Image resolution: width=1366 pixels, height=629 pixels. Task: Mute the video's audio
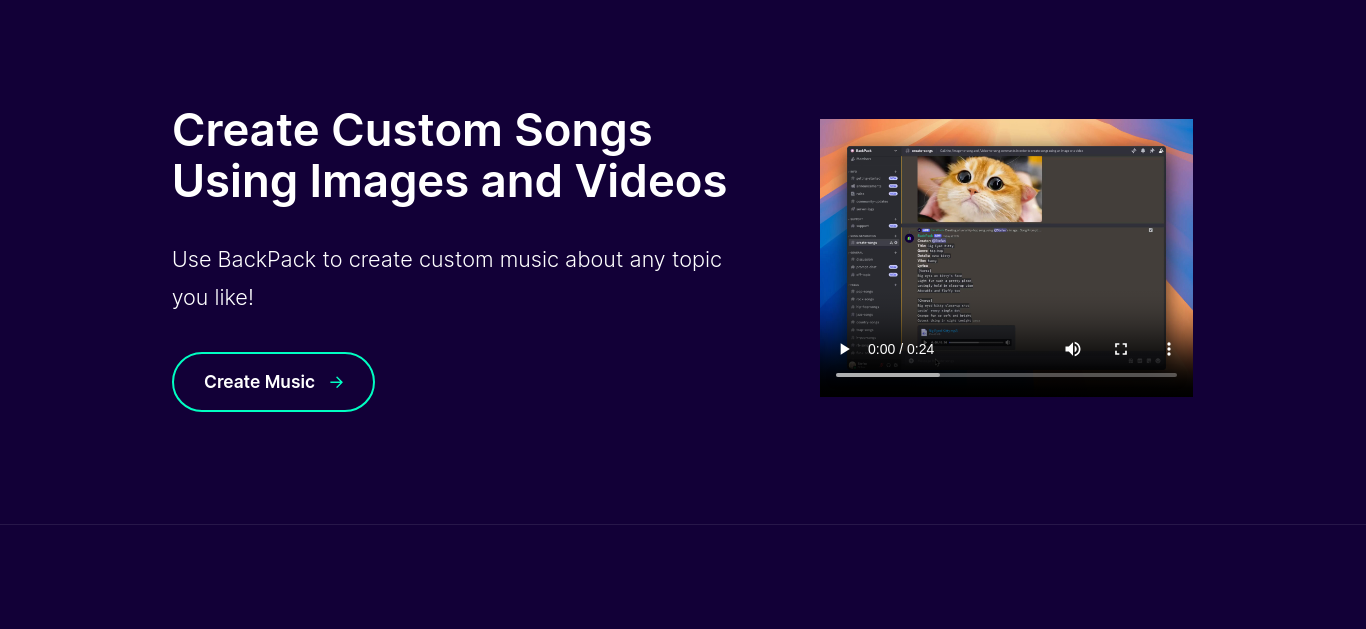click(x=1073, y=349)
